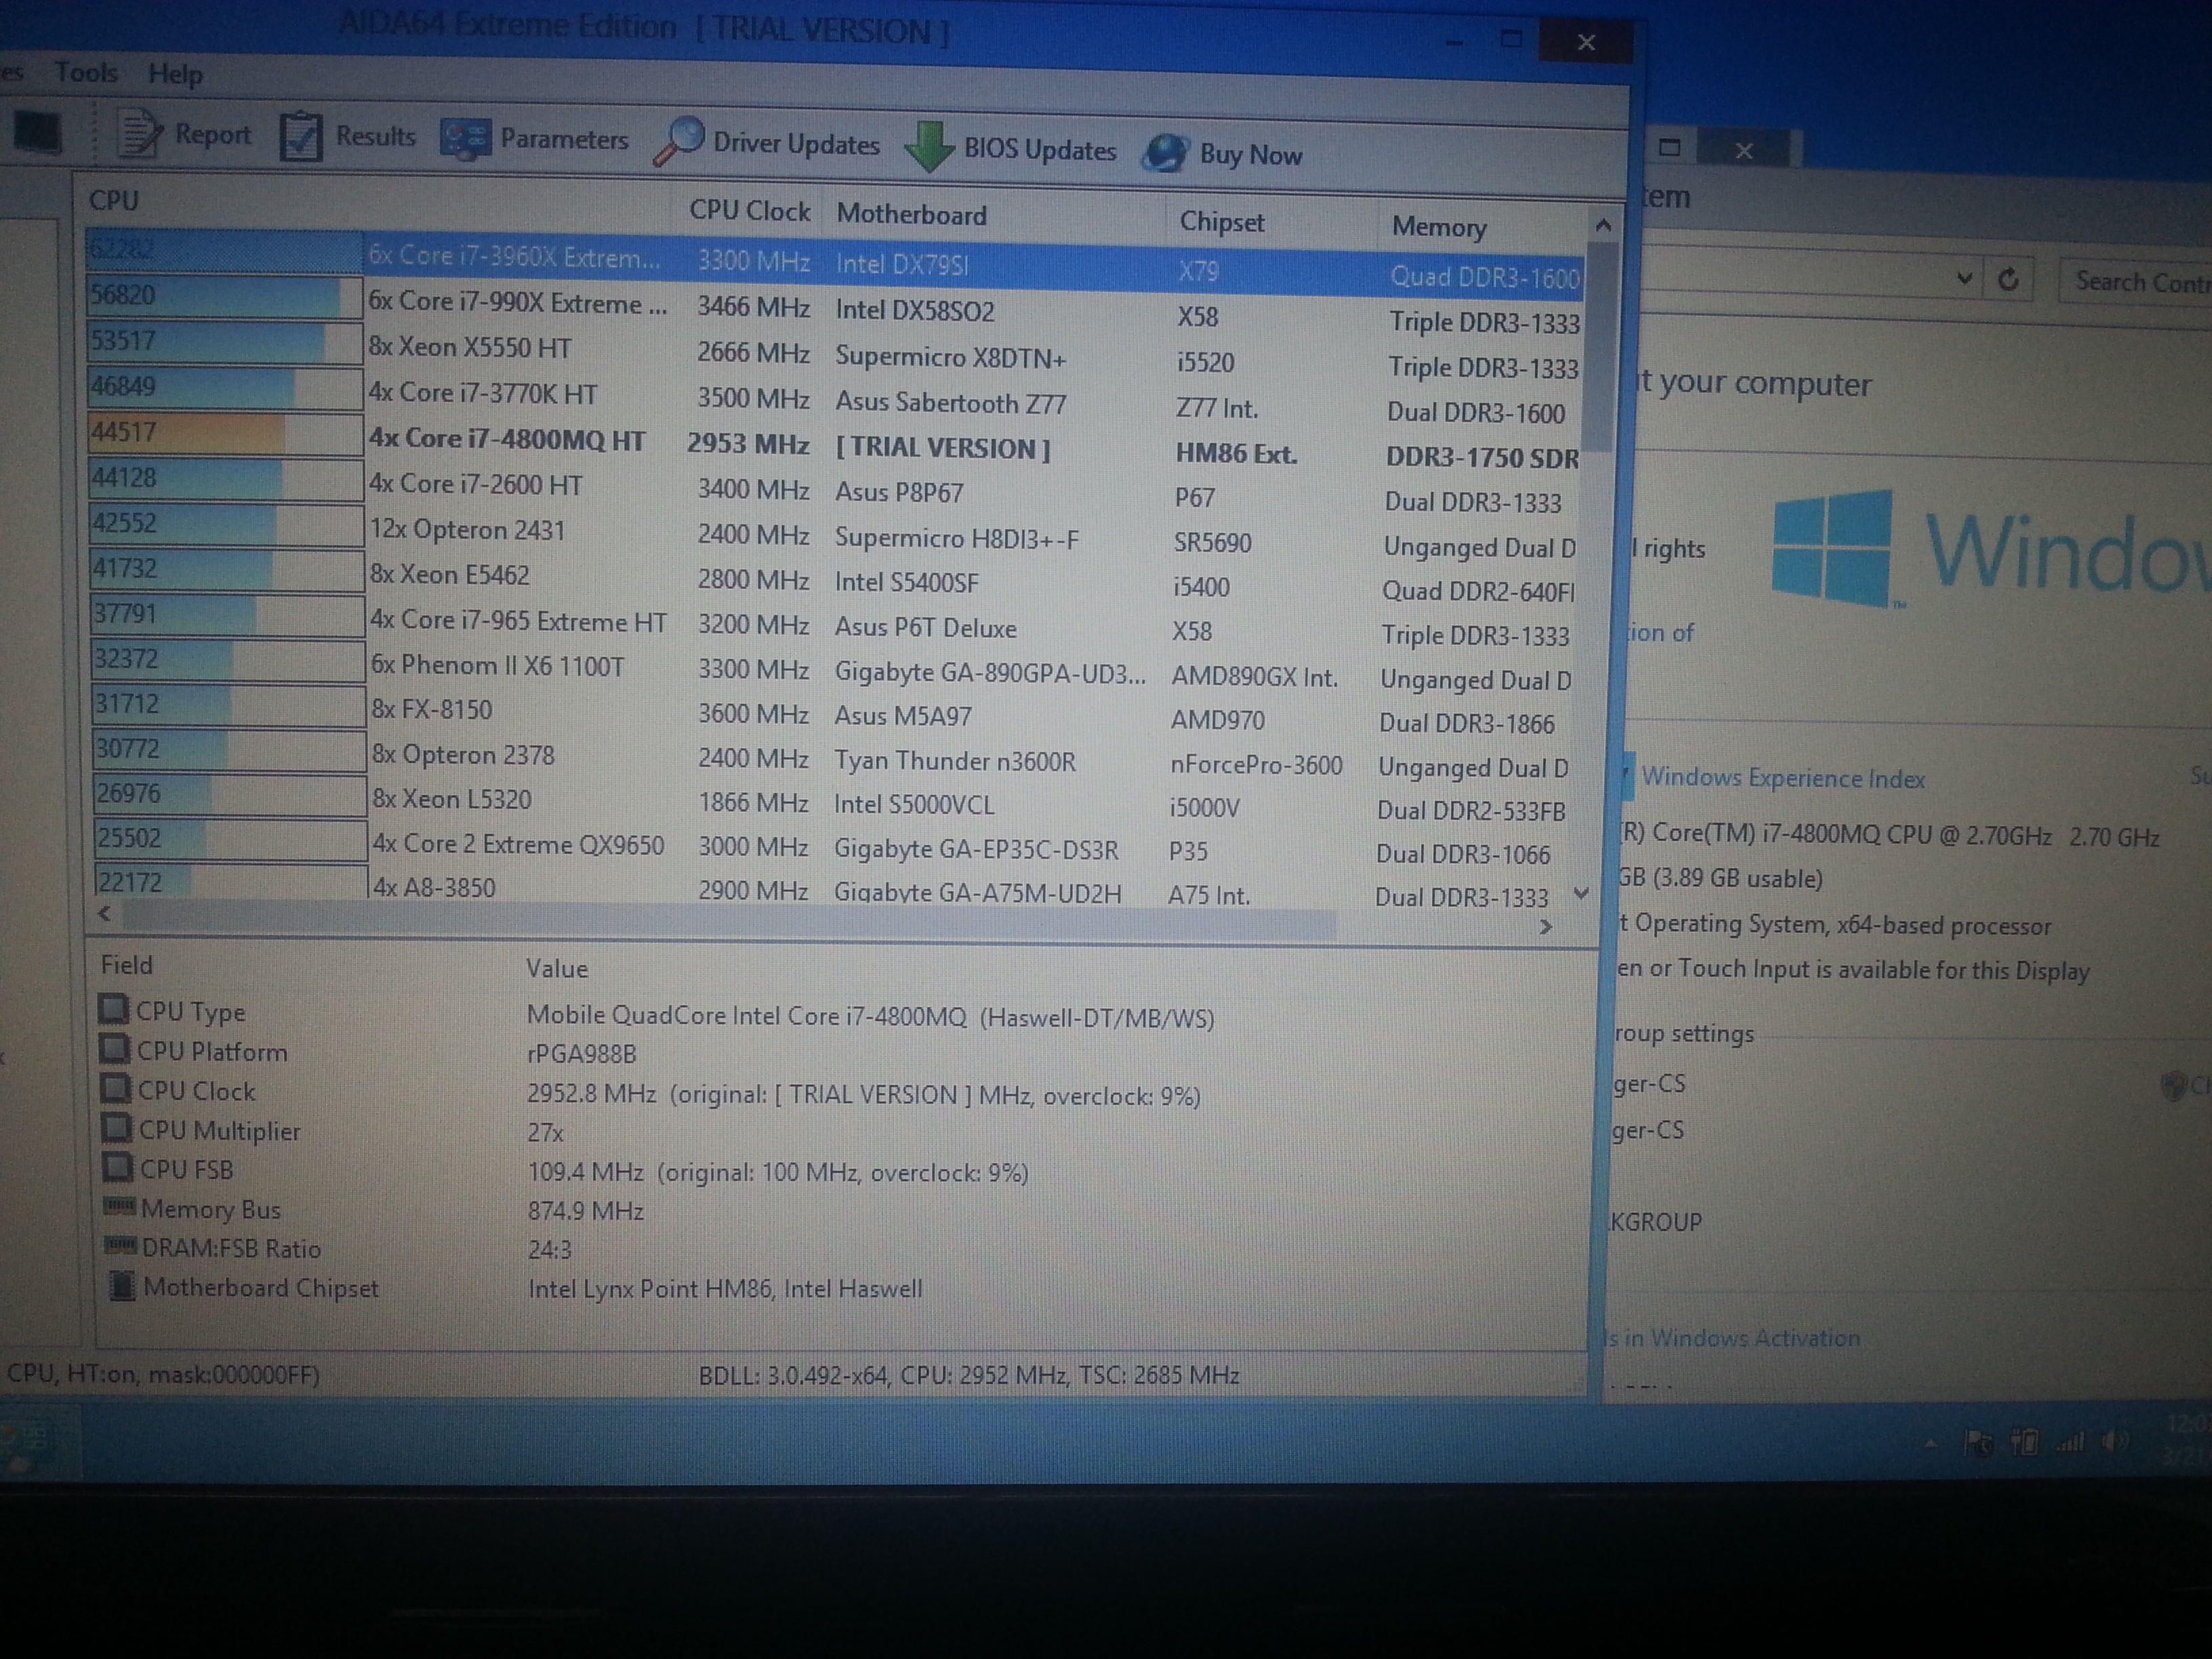This screenshot has height=1659, width=2212.
Task: Open the Parameters toolbar icon
Action: click(465, 139)
